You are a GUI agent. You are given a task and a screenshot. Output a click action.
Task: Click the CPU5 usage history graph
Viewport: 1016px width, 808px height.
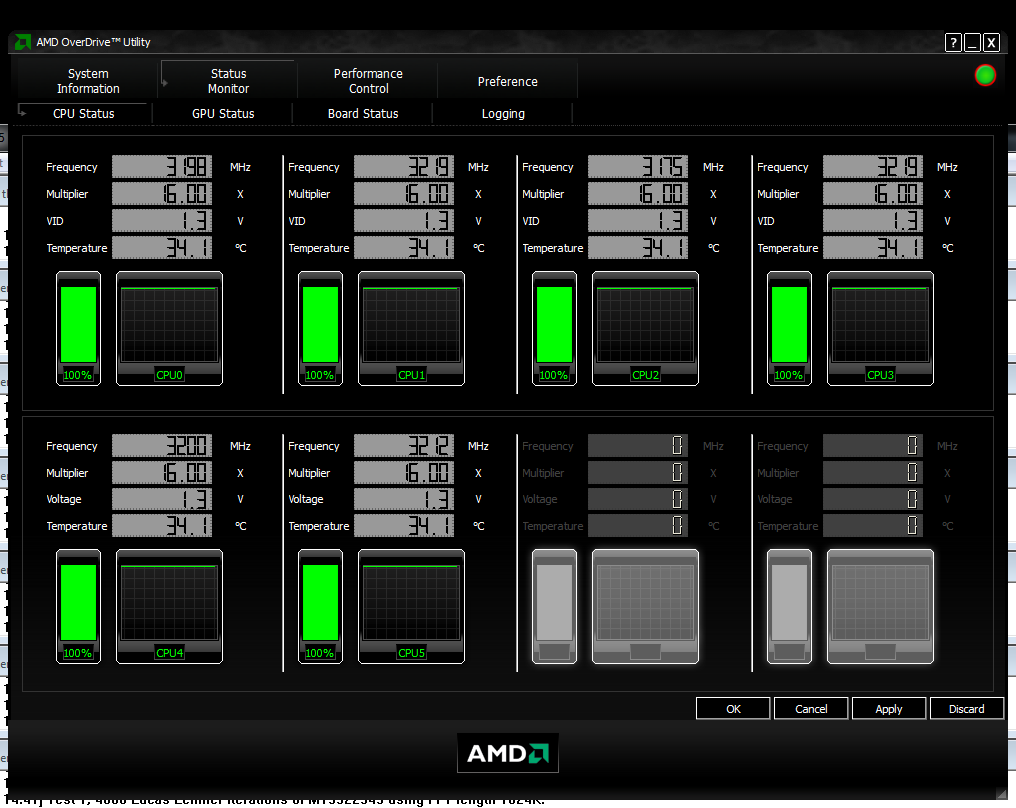click(411, 606)
